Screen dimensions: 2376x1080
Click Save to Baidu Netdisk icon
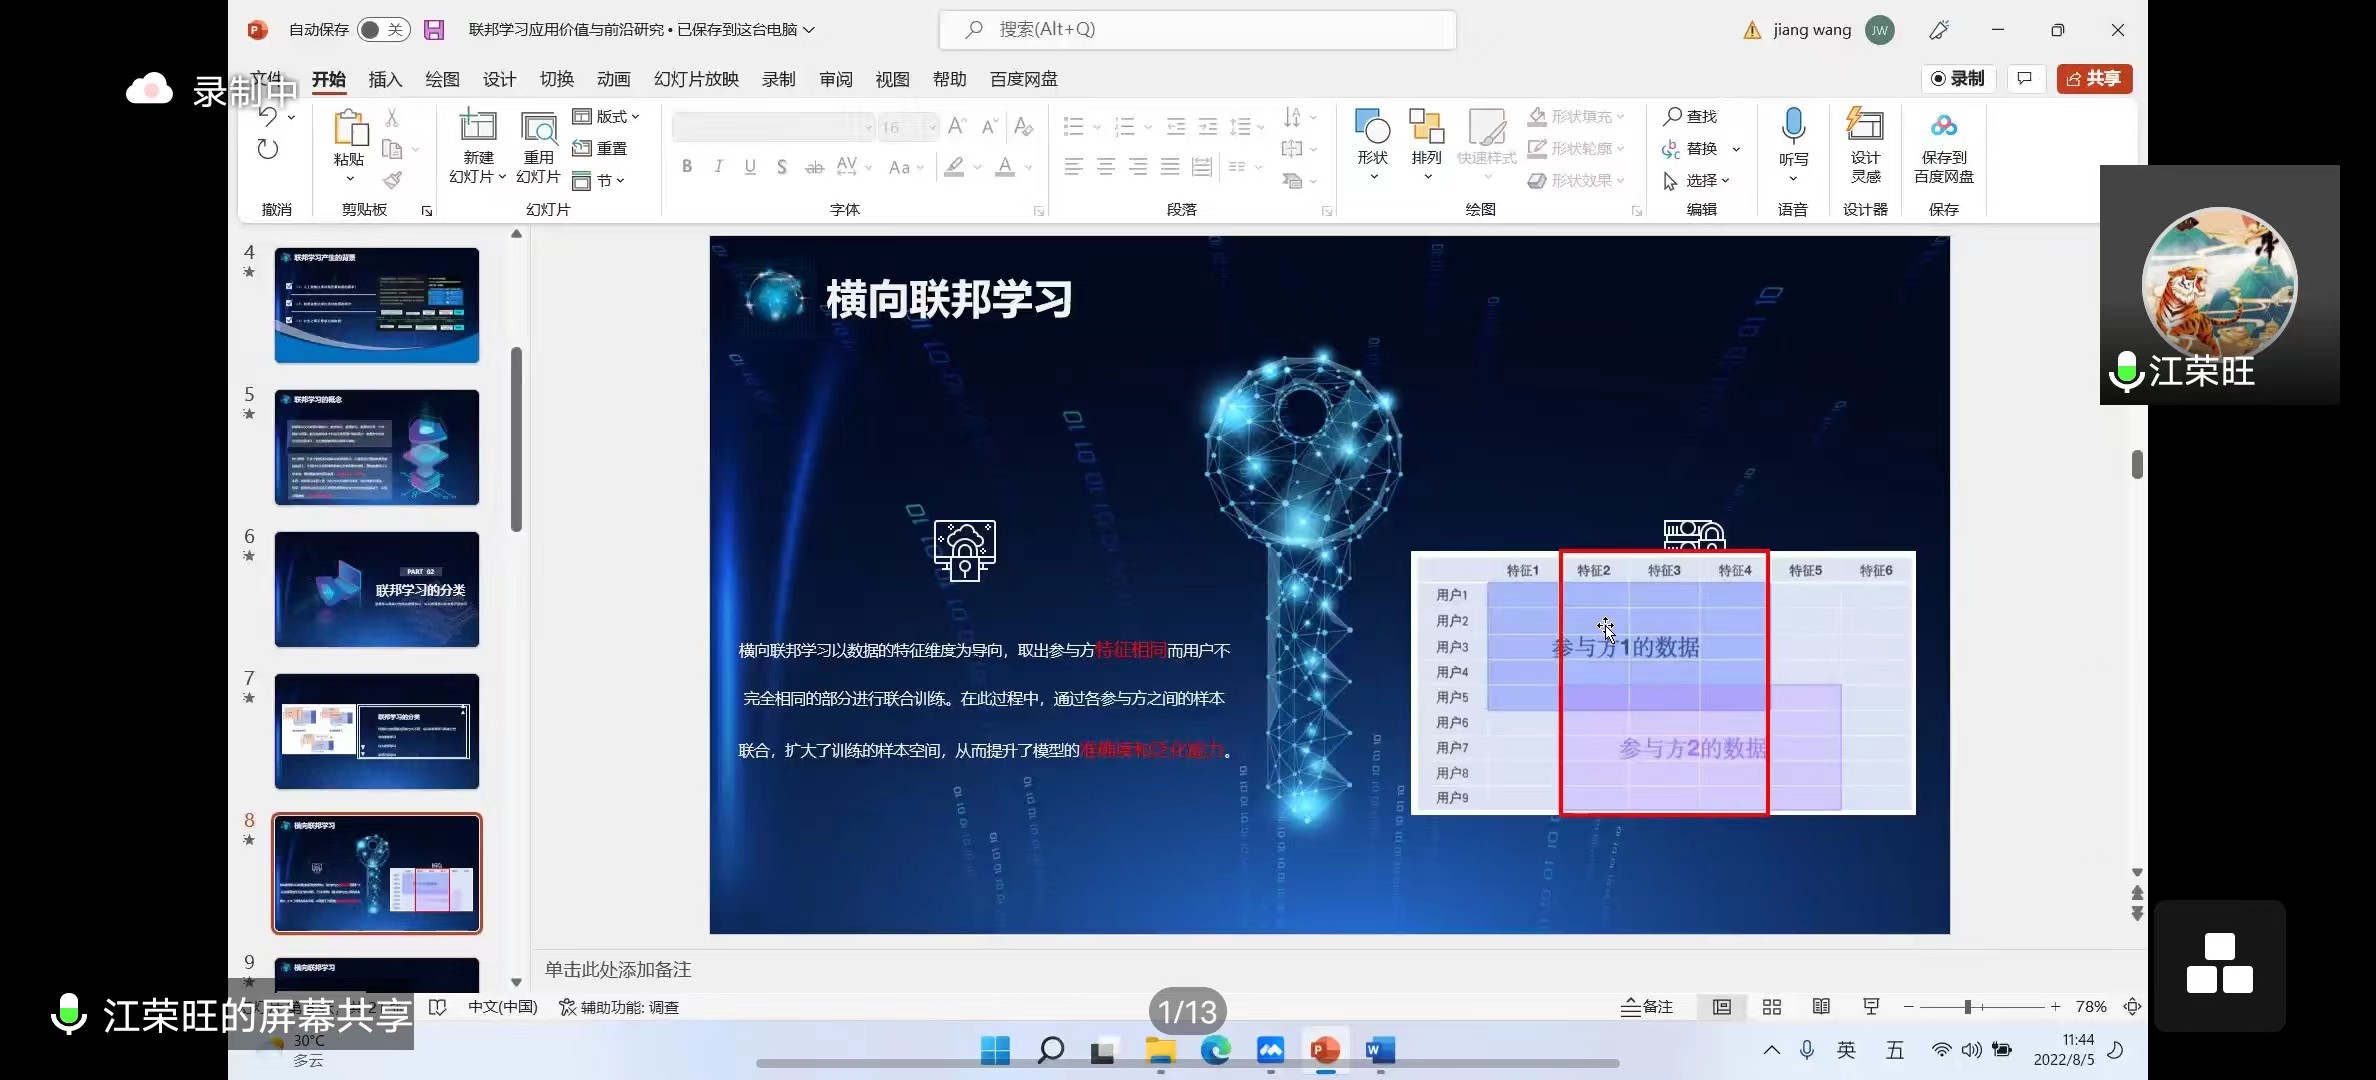[1943, 126]
